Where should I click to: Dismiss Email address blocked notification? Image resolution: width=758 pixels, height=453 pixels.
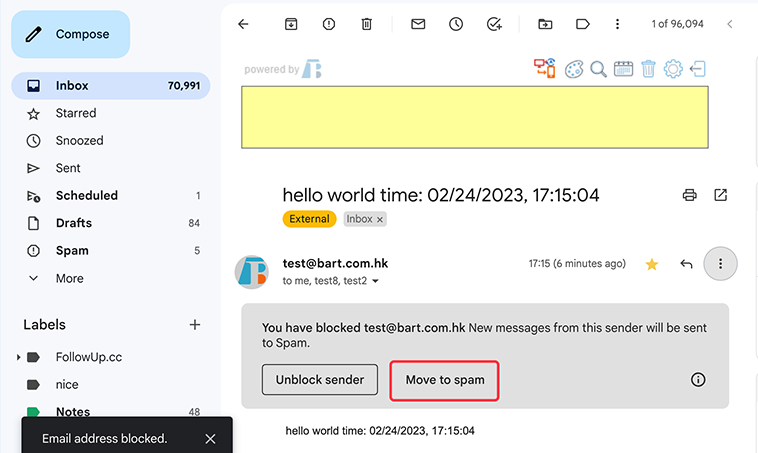click(210, 439)
